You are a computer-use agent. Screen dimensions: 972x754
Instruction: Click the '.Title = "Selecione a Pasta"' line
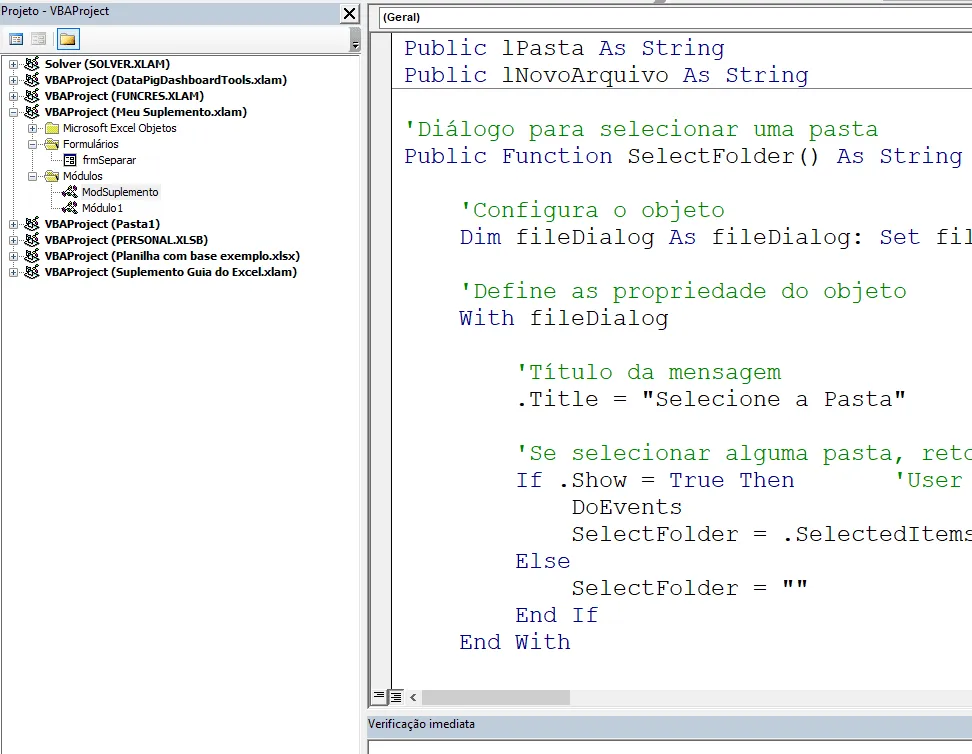710,399
